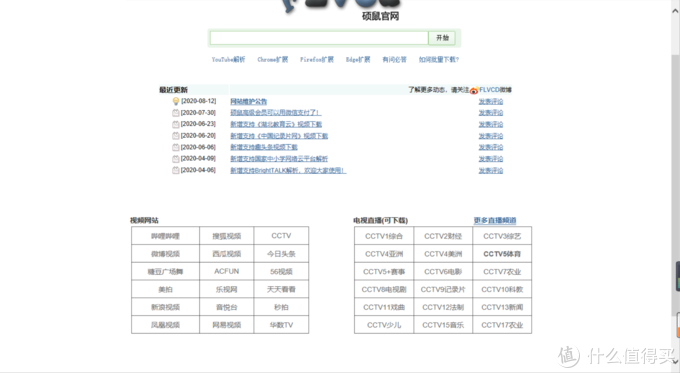Open the CCTV少儿 live channel

(384, 325)
